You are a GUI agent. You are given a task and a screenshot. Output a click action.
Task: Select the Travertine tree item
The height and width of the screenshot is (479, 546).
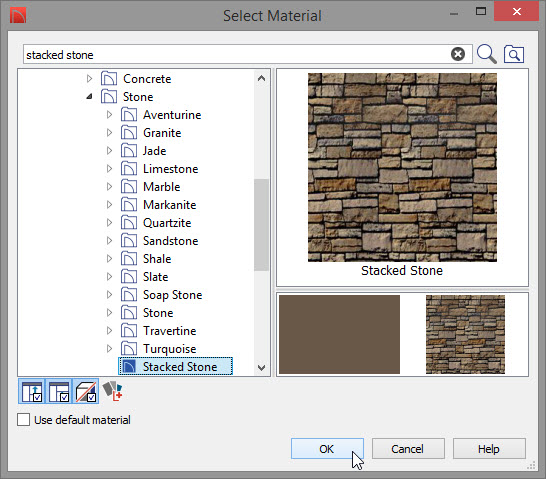[169, 331]
